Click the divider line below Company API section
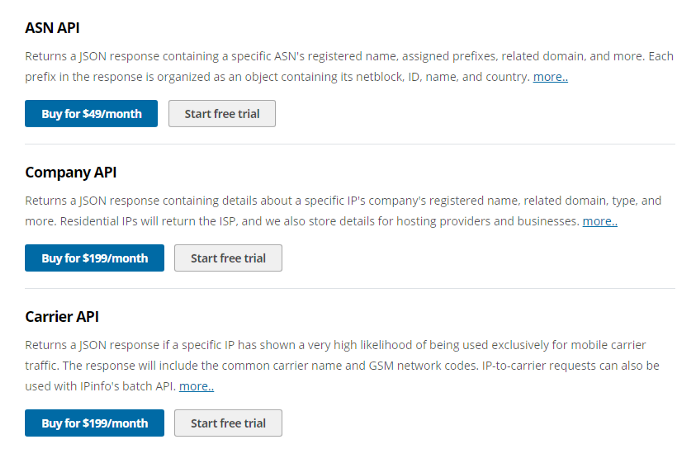 point(350,288)
